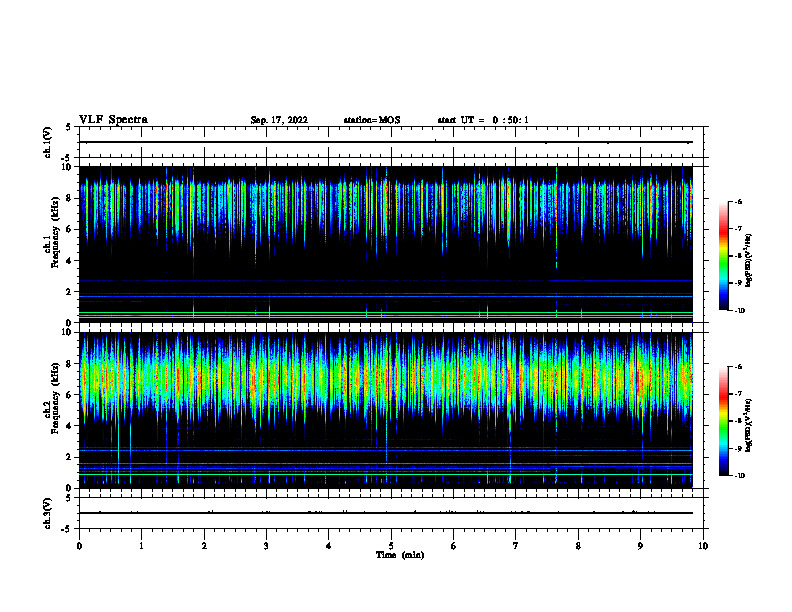This screenshot has width=792, height=612.
Task: Click the -6 label on ch.1 colorbar
Action: click(x=738, y=202)
